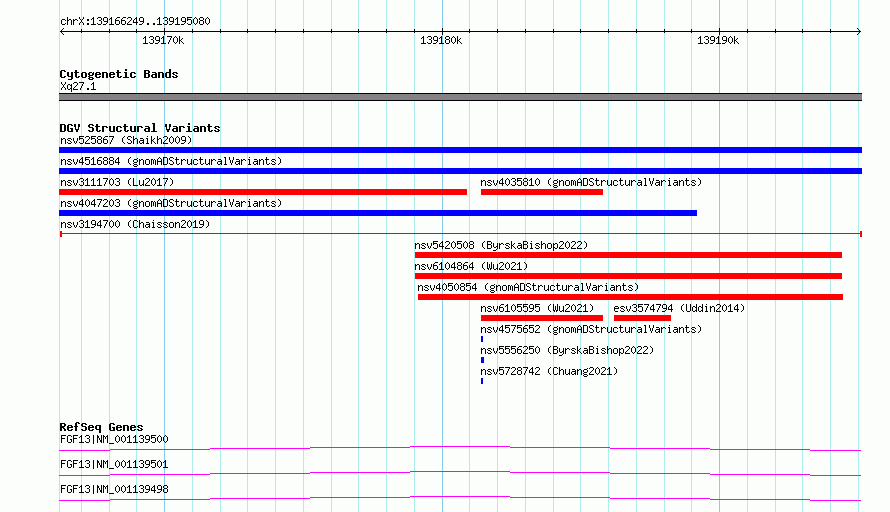
Task: Click the nsv5728742 (Chuang2021) label
Action: 549,371
